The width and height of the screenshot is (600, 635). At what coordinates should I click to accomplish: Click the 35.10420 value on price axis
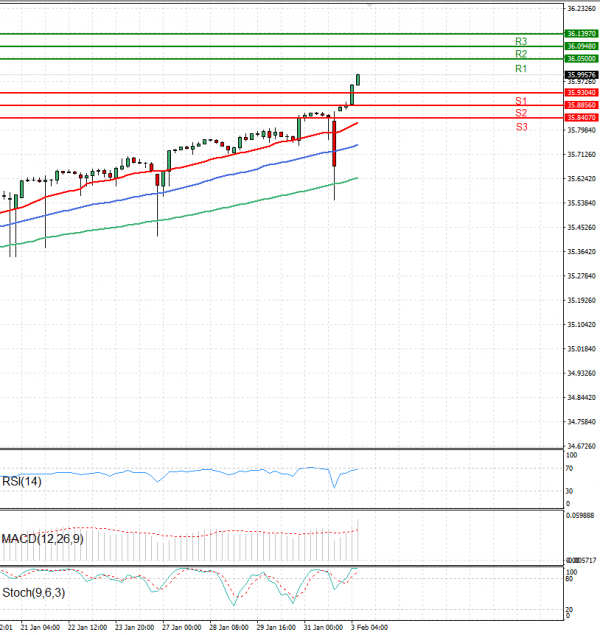pyautogui.click(x=581, y=324)
